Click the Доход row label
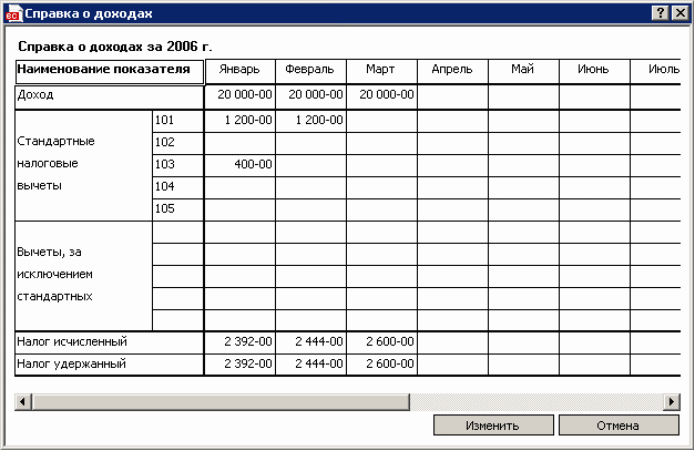The image size is (694, 450). [x=109, y=97]
